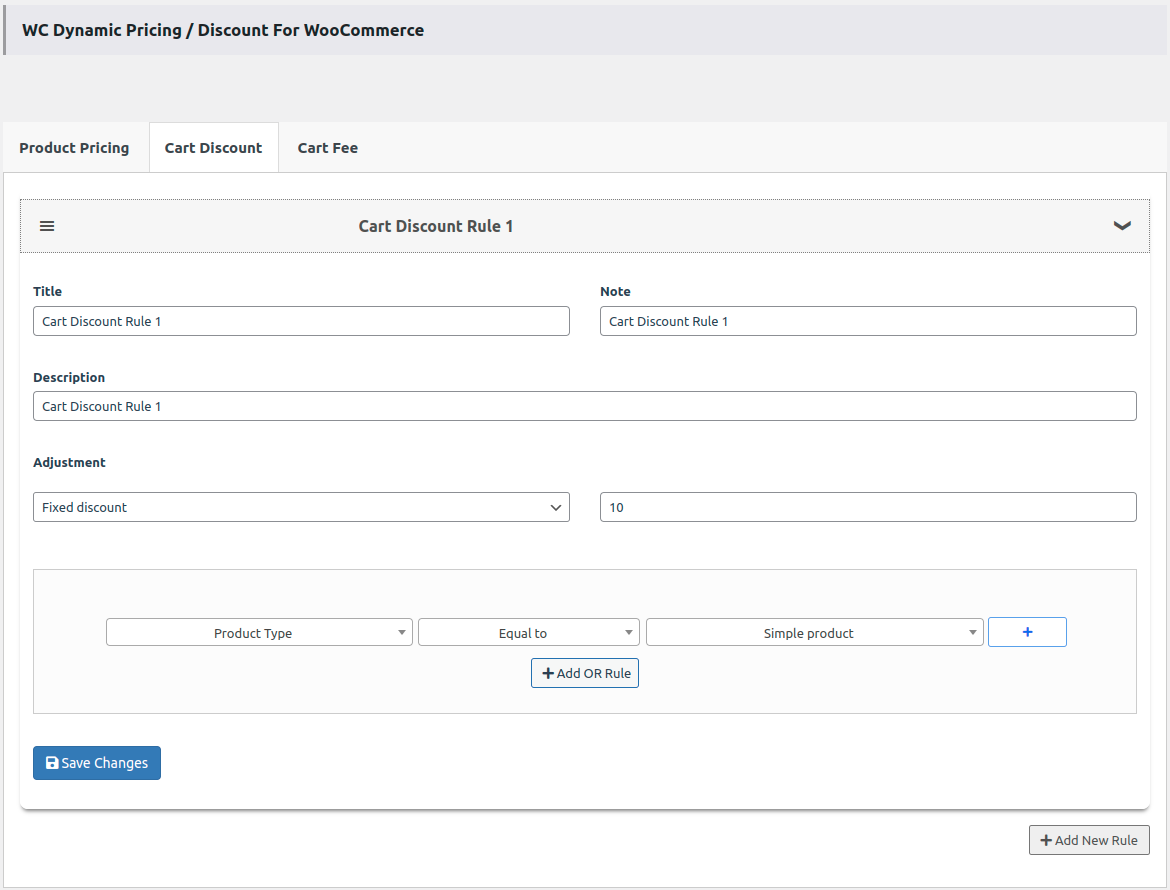
Task: Open the Product Type condition dropdown
Action: click(259, 633)
